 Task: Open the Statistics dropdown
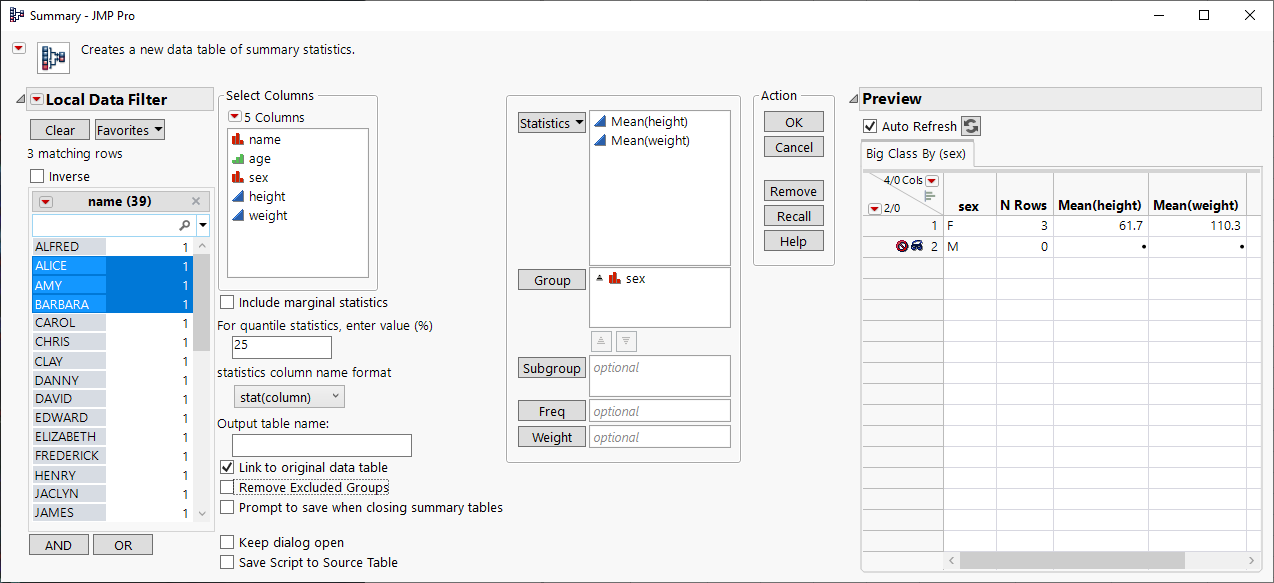(551, 123)
